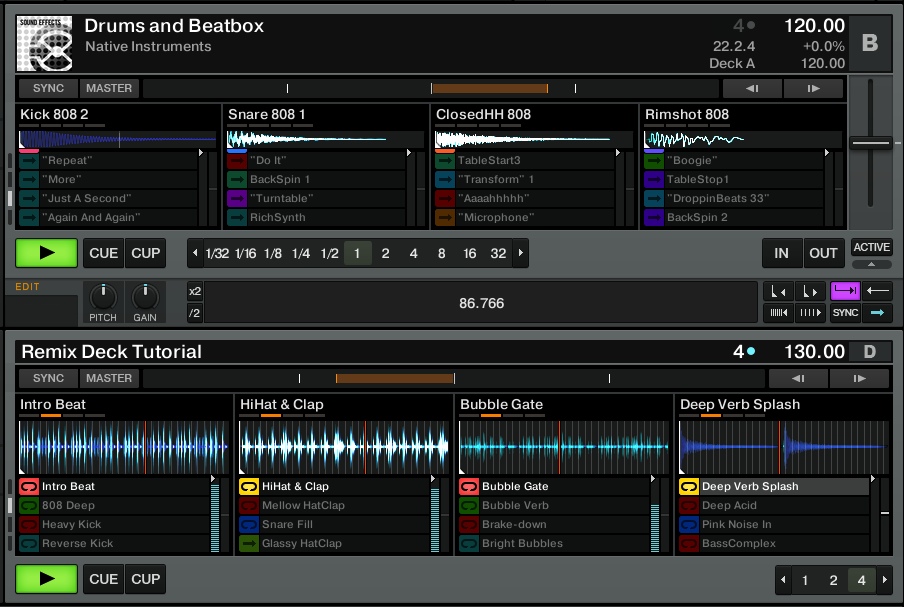Click the Drums and Beatbox cover art thumbnail
Viewport: 904px width, 607px height.
click(44, 43)
